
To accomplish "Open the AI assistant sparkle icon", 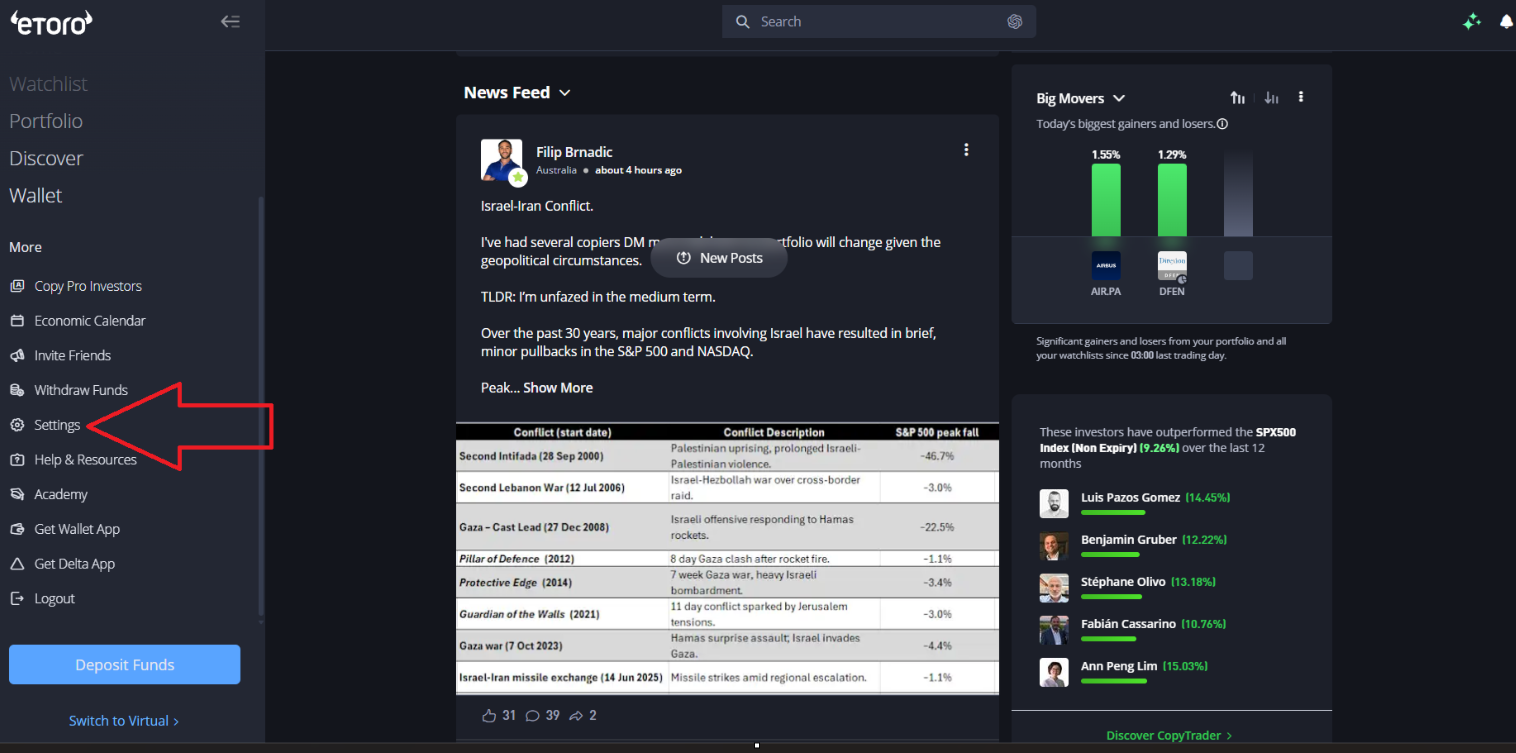I will tap(1471, 21).
